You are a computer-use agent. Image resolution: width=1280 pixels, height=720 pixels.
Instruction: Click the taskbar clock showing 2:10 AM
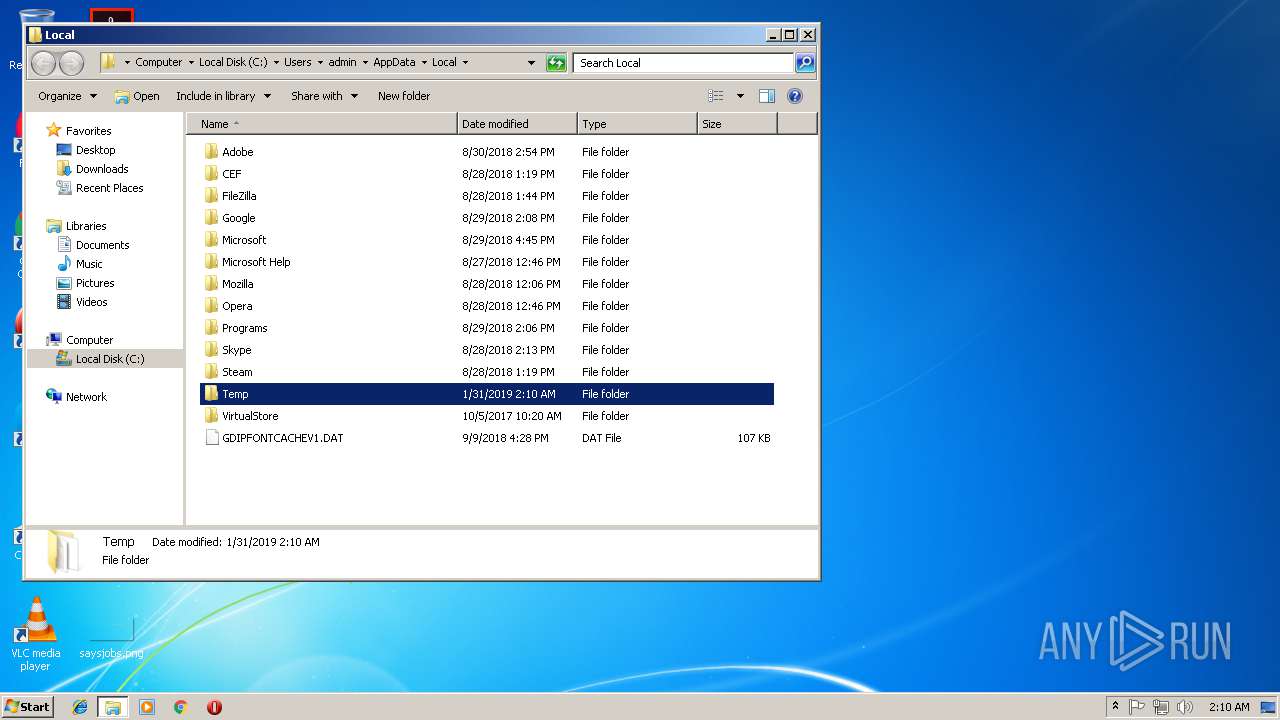click(1229, 707)
